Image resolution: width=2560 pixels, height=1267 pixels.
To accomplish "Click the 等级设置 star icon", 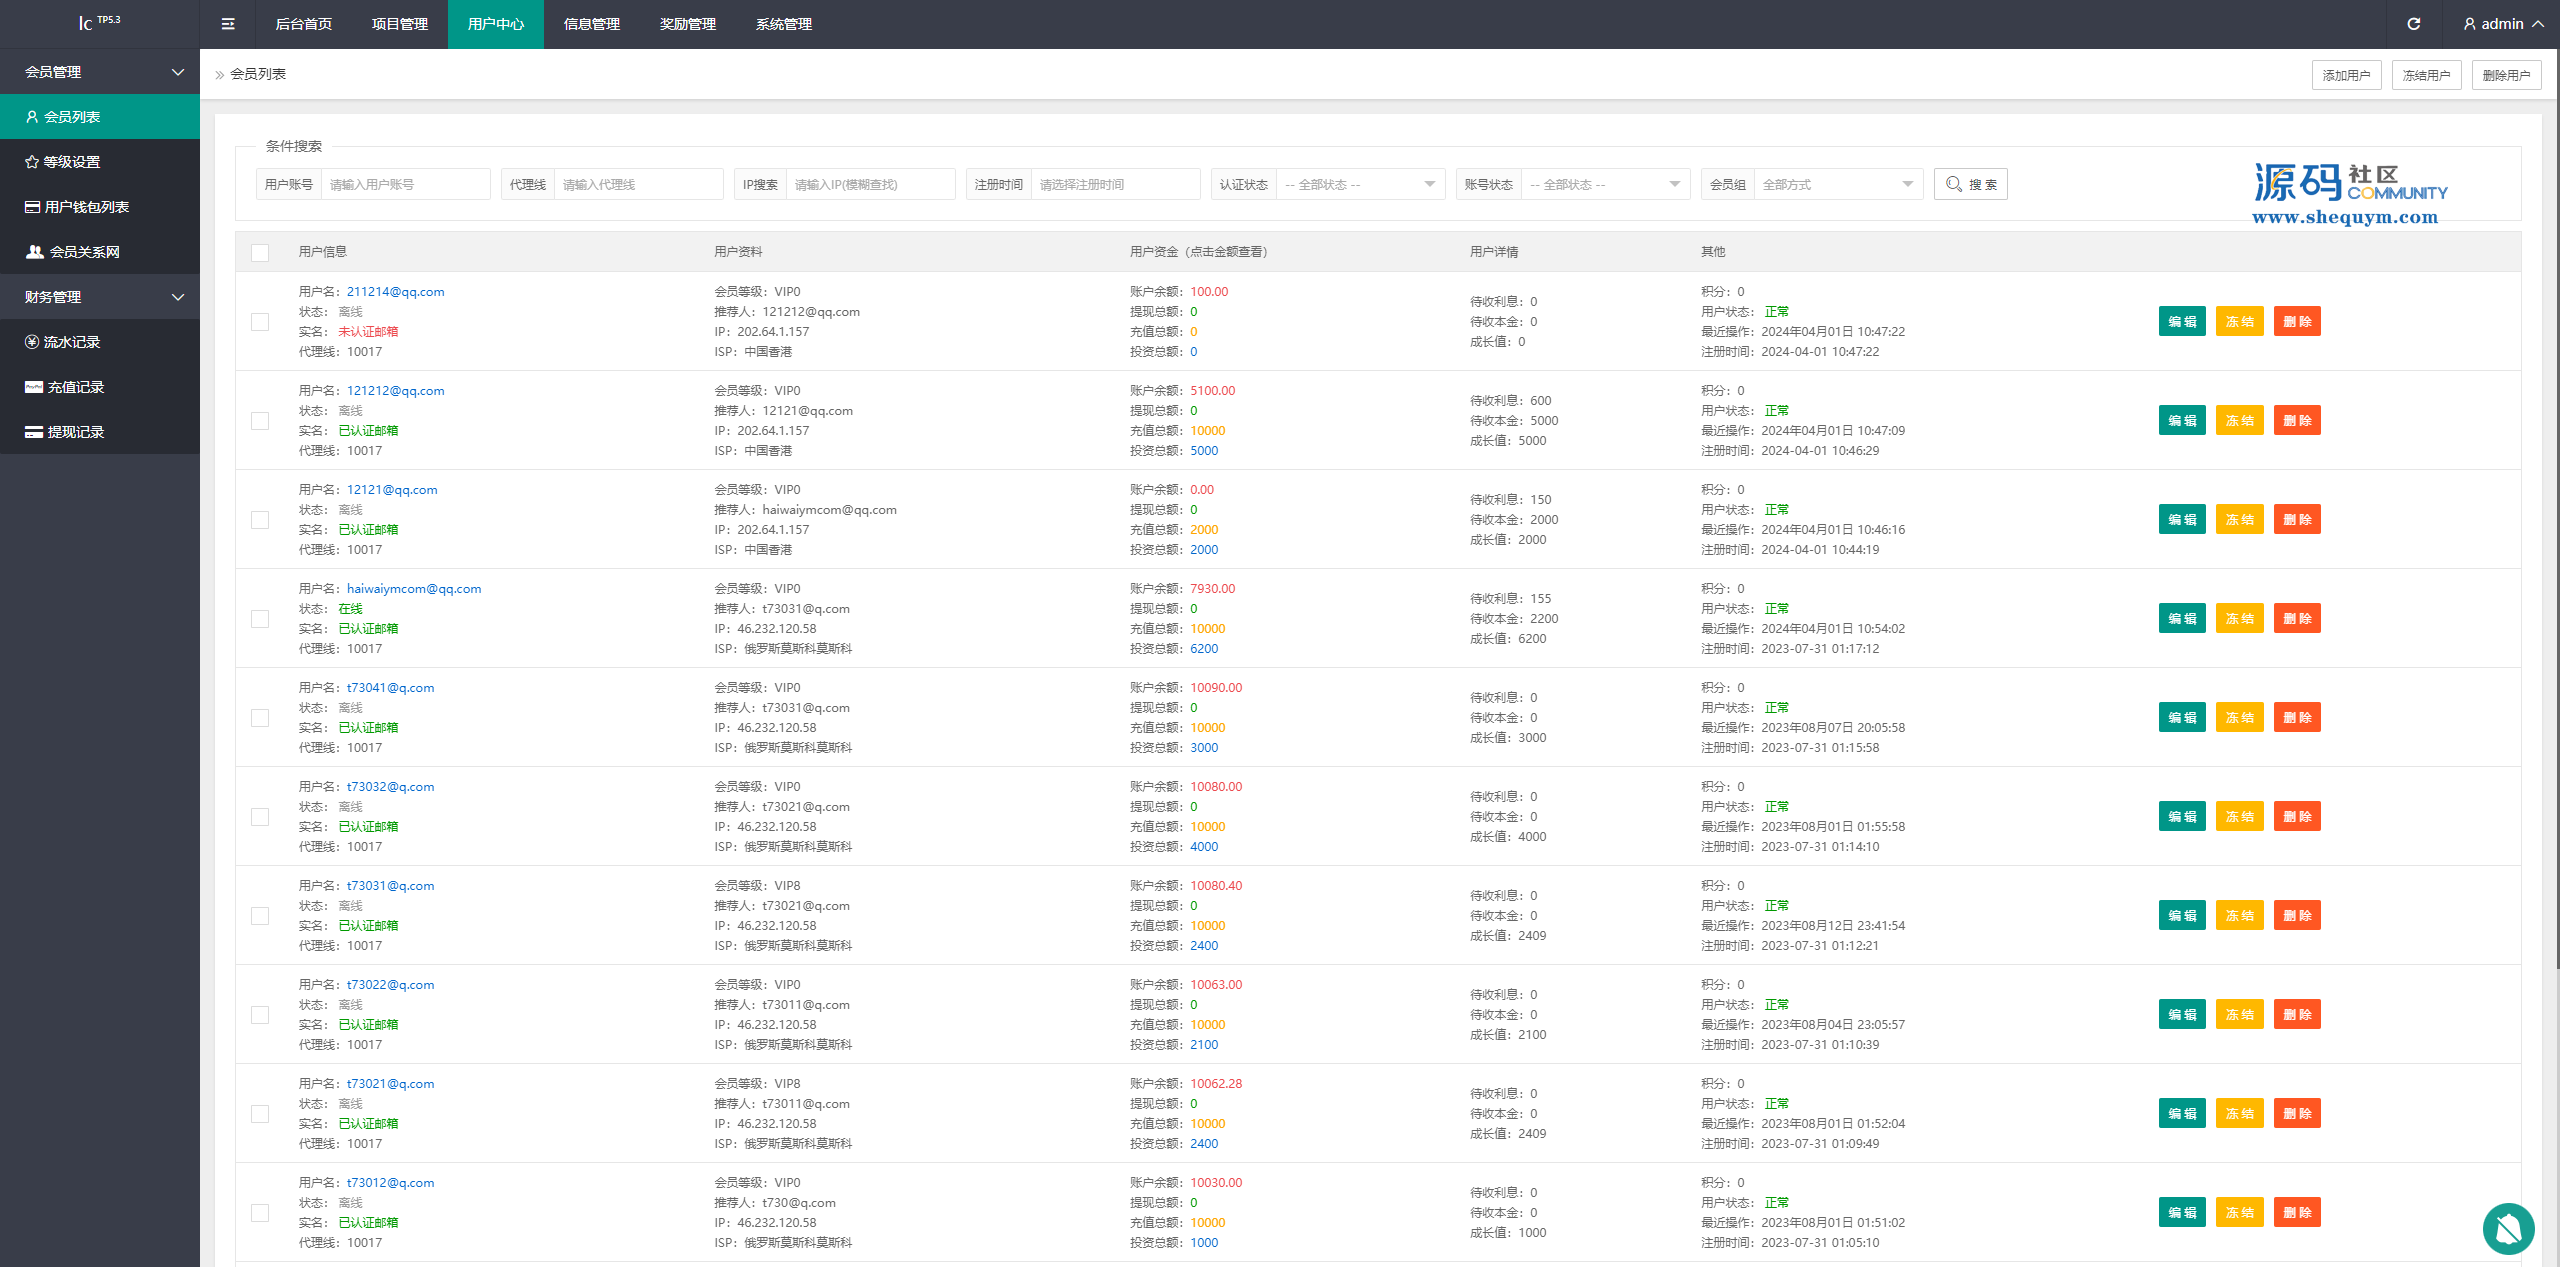I will pyautogui.click(x=32, y=162).
